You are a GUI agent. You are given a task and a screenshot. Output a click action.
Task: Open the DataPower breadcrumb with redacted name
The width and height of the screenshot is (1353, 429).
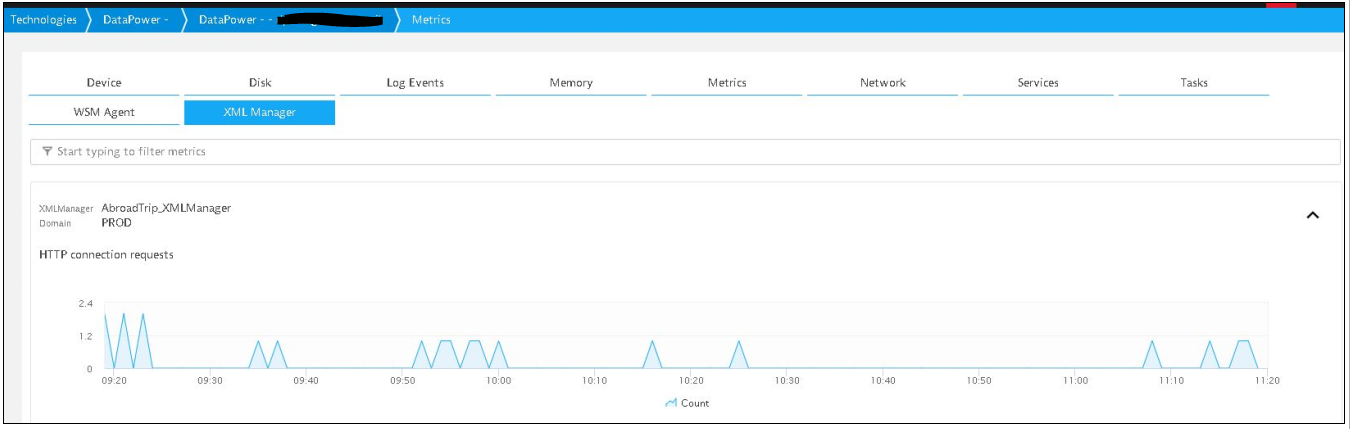290,20
